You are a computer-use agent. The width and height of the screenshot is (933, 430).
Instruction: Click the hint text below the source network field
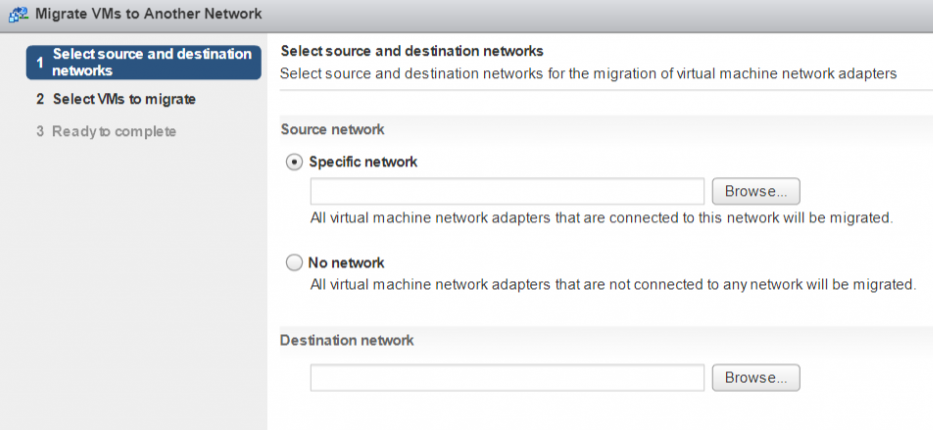pos(600,216)
